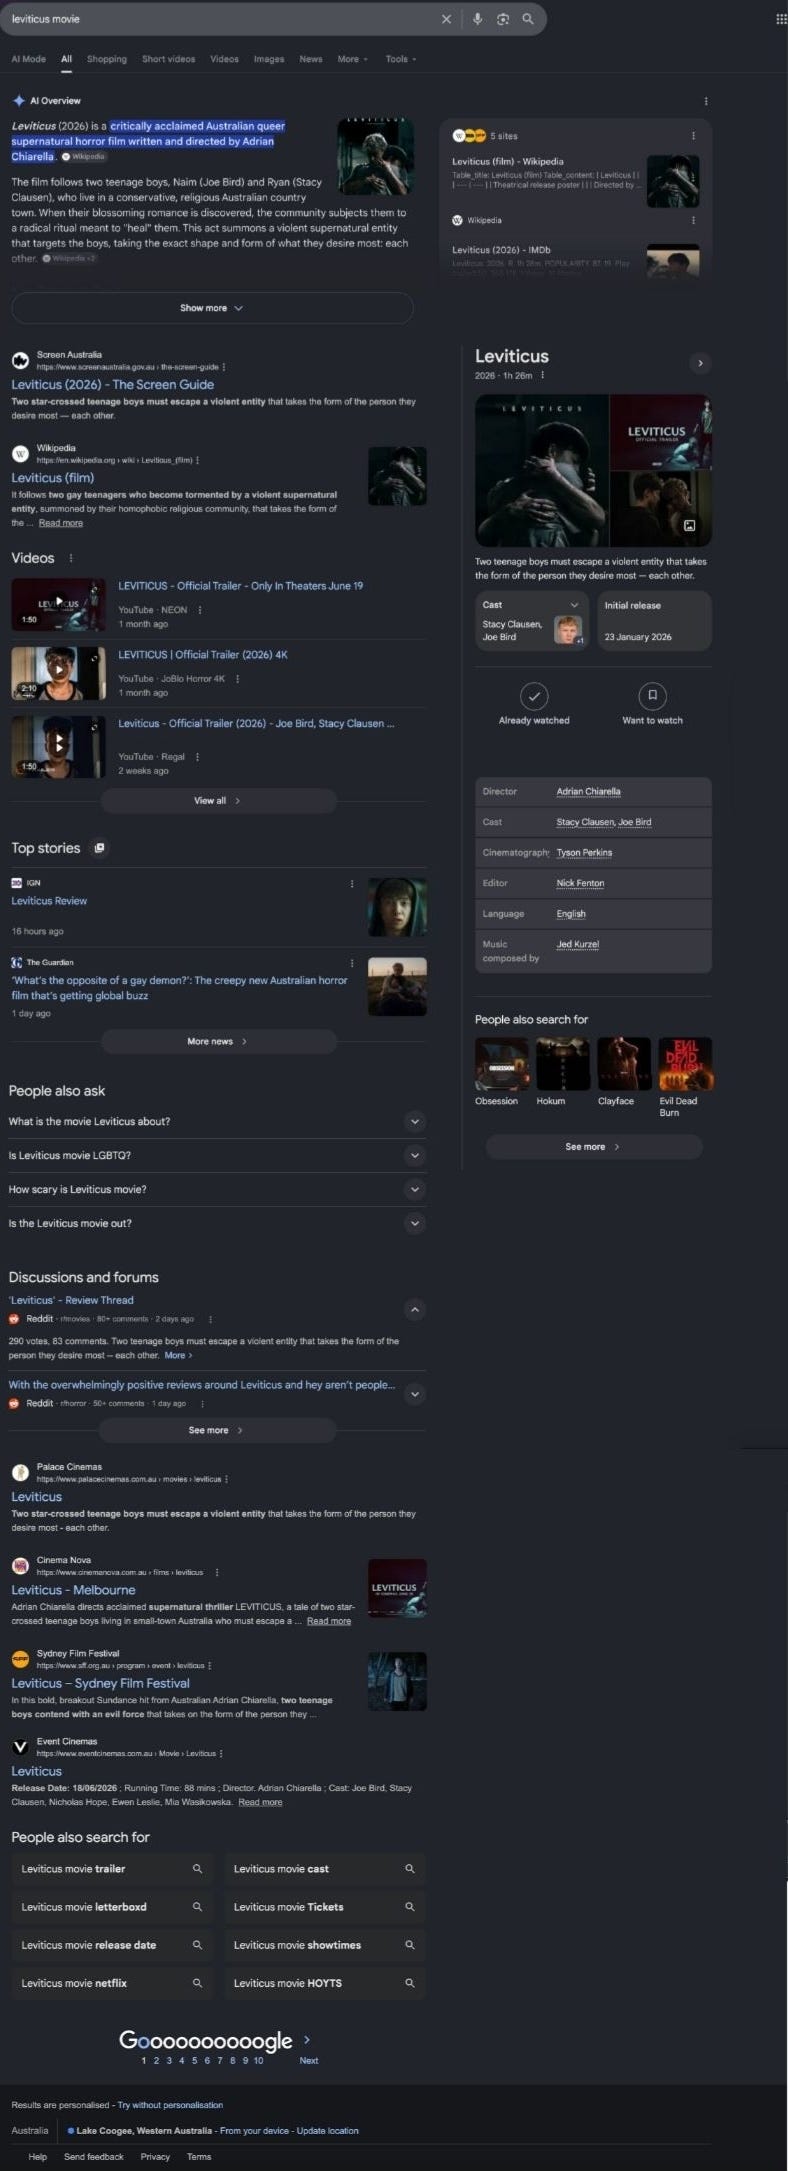The width and height of the screenshot is (788, 2171).
Task: Open options for Wikipedia Leviticus (film) result
Action: pyautogui.click(x=198, y=460)
